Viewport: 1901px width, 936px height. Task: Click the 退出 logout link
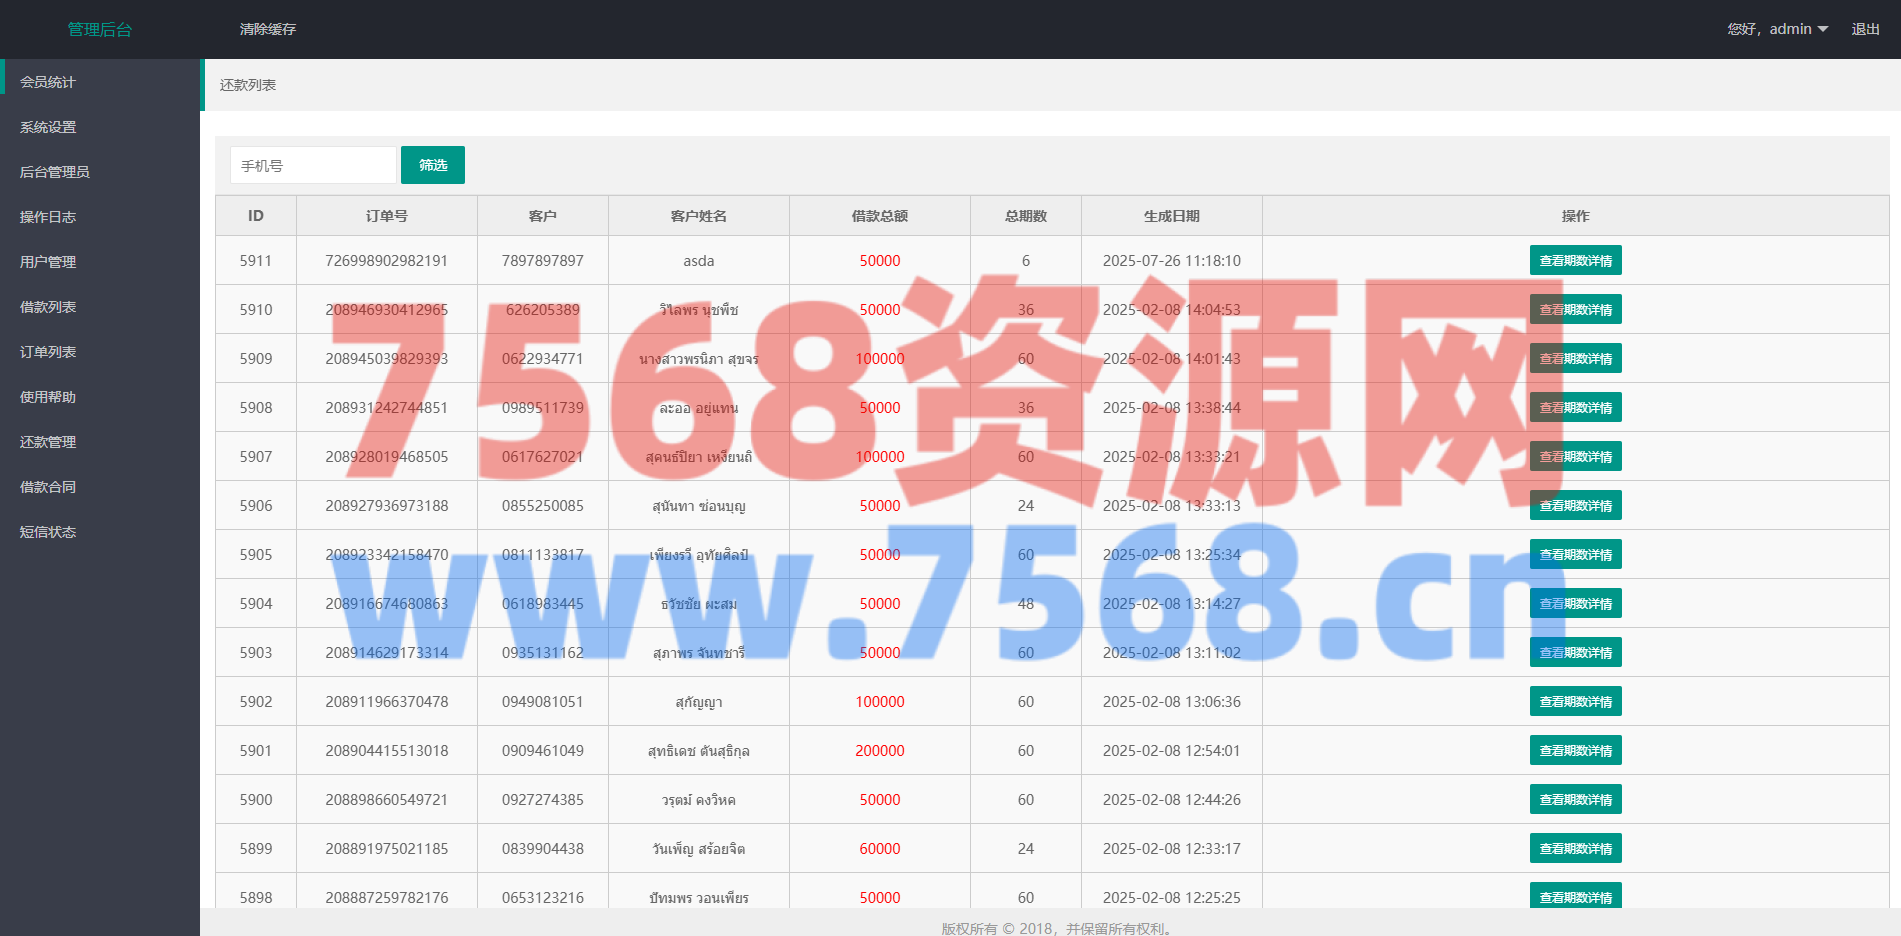point(1865,29)
